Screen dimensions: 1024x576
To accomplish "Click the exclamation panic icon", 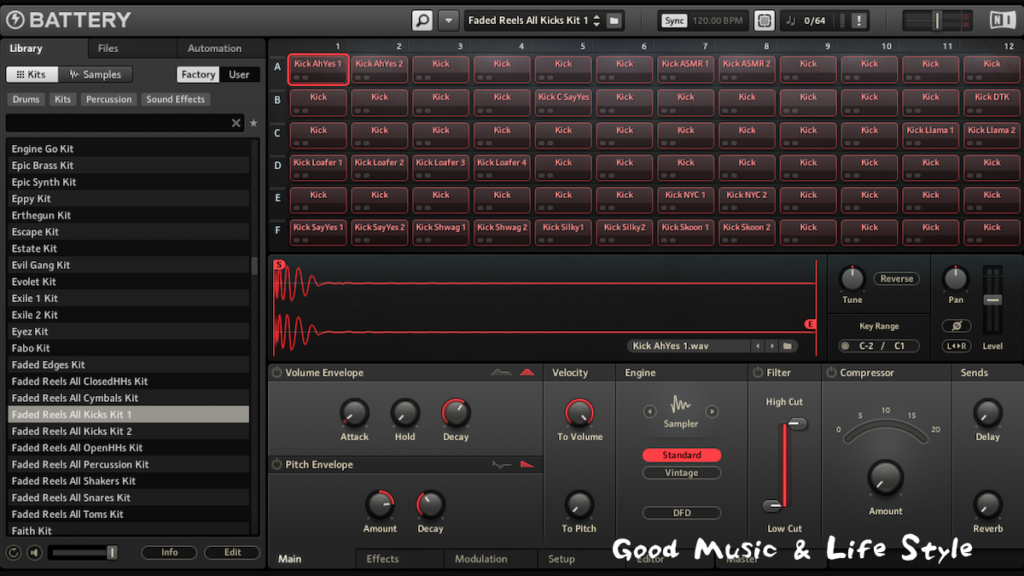I will (859, 20).
